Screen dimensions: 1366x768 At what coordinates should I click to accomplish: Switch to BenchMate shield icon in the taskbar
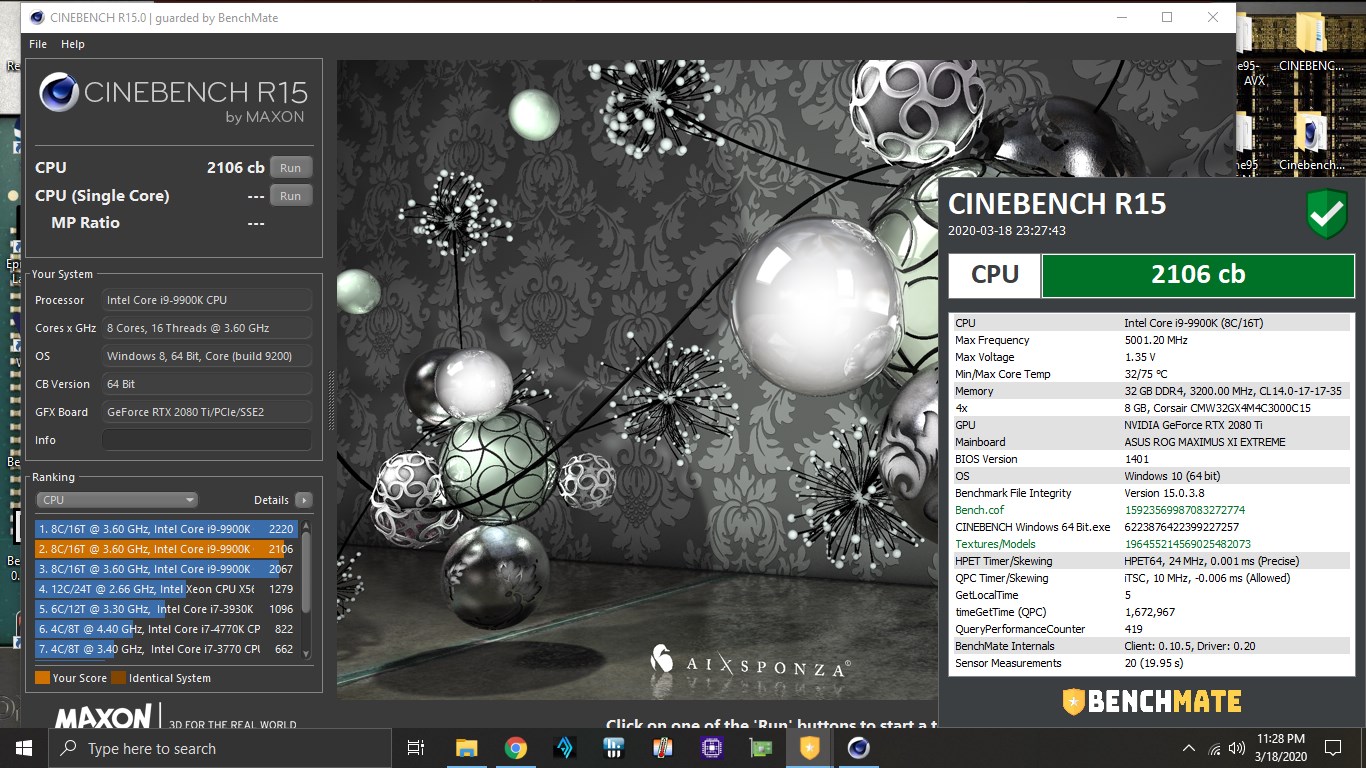click(x=809, y=748)
